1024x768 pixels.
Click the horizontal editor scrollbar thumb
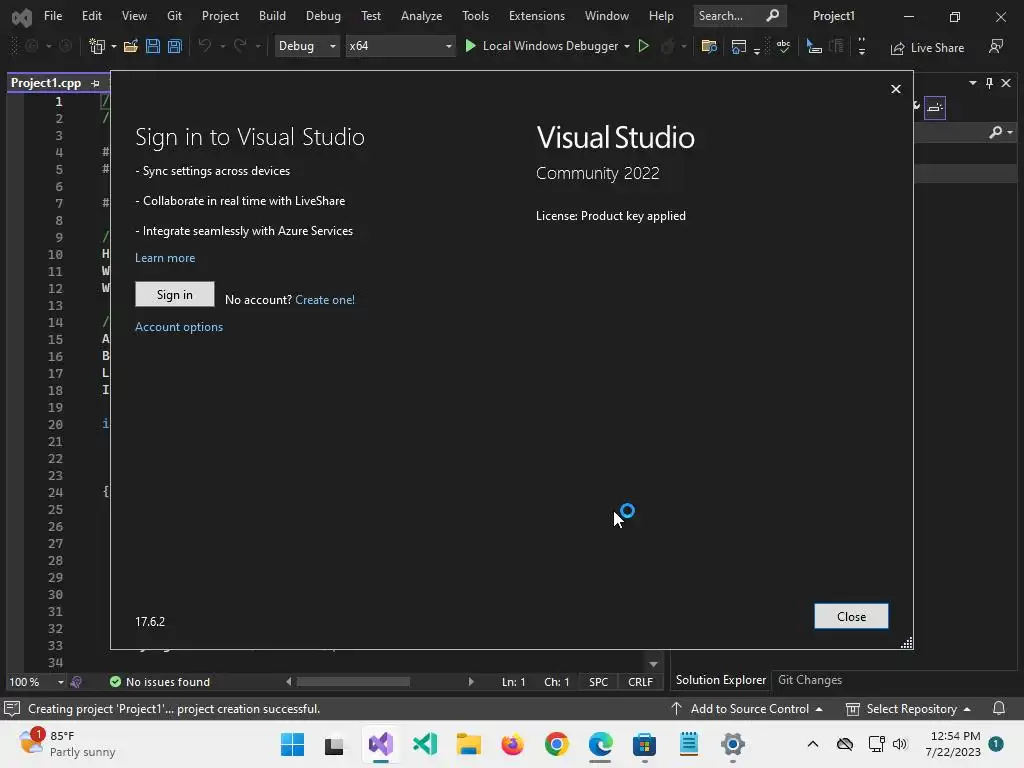(x=353, y=682)
